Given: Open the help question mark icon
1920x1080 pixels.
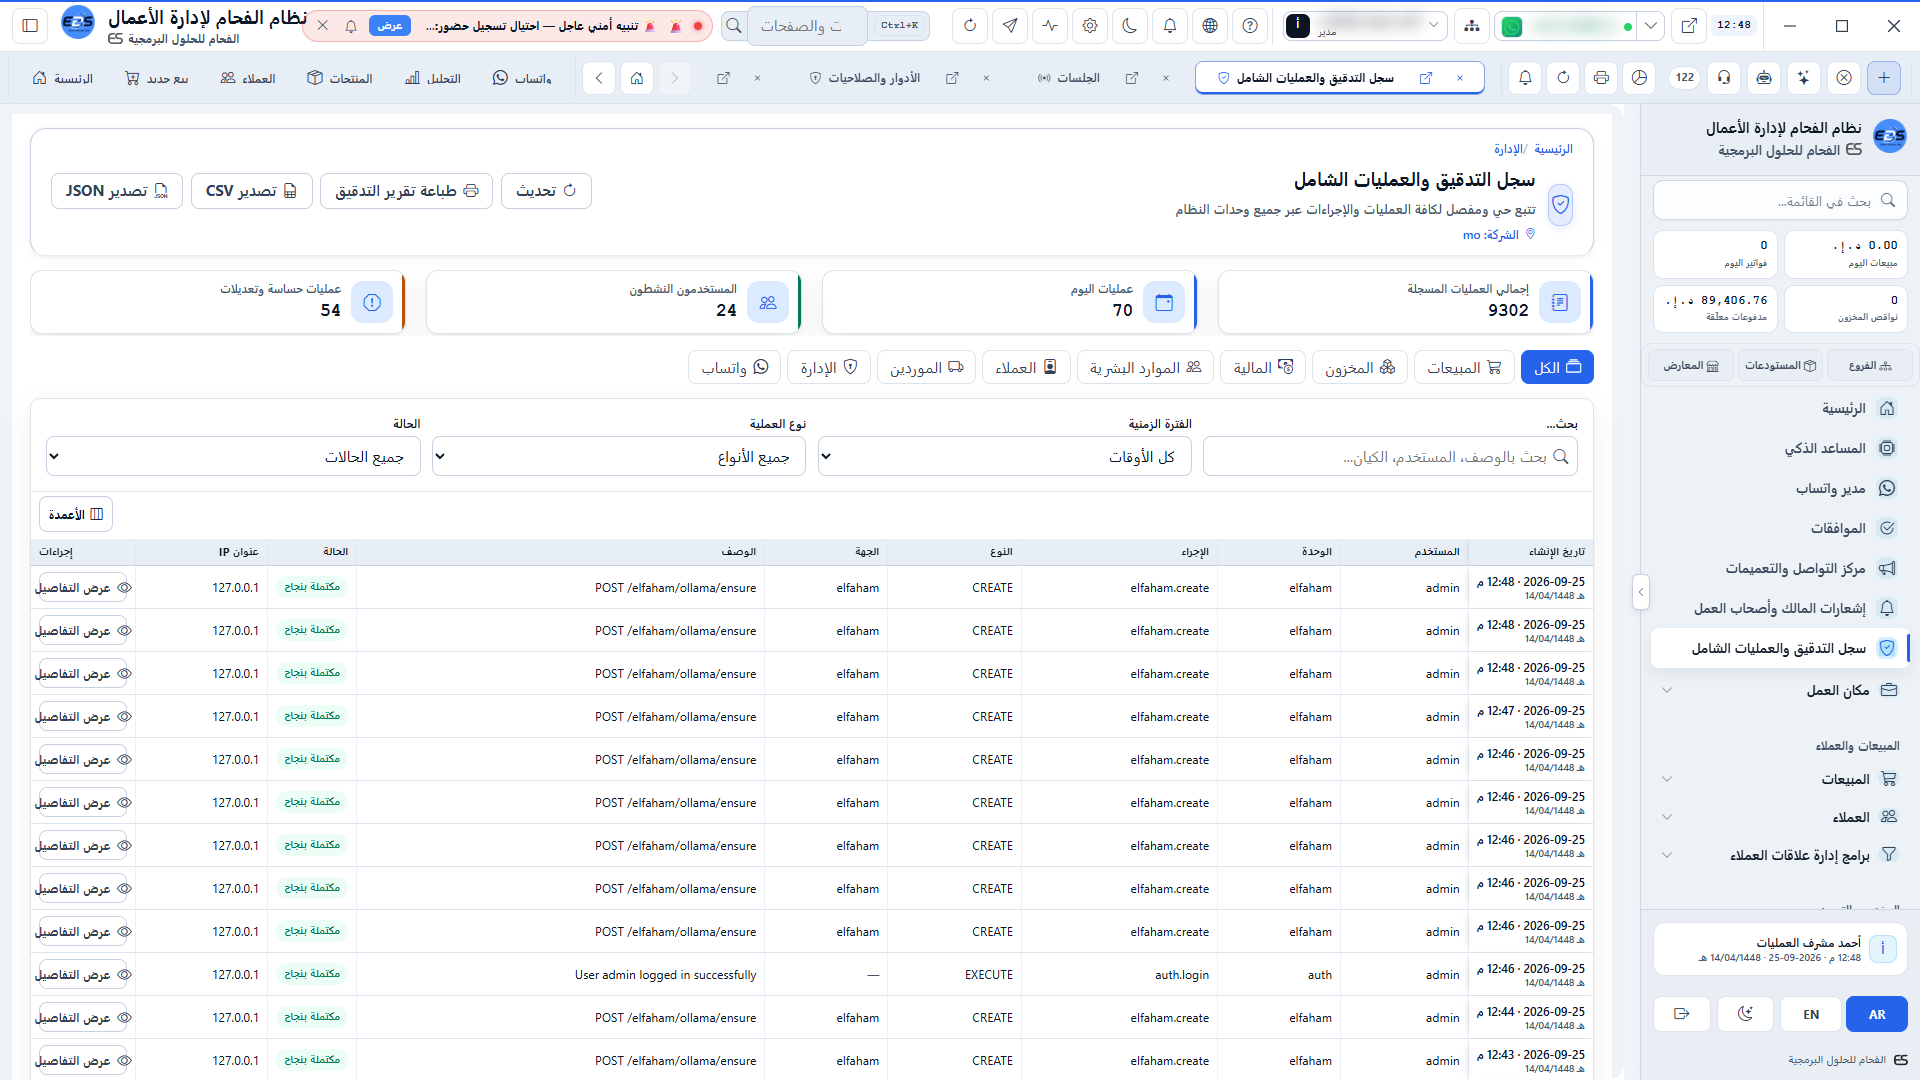Looking at the screenshot, I should [x=1250, y=26].
